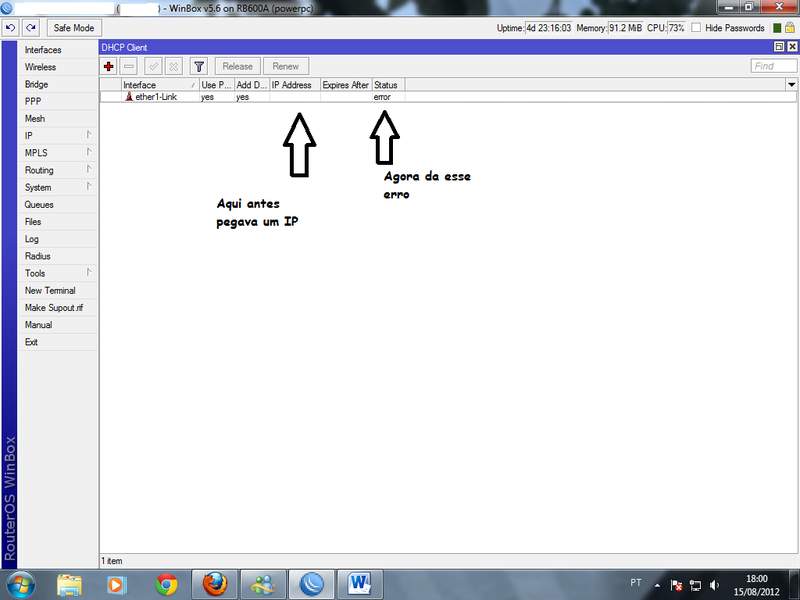800x600 pixels.
Task: Click the network tray icon
Action: pyautogui.click(x=695, y=585)
